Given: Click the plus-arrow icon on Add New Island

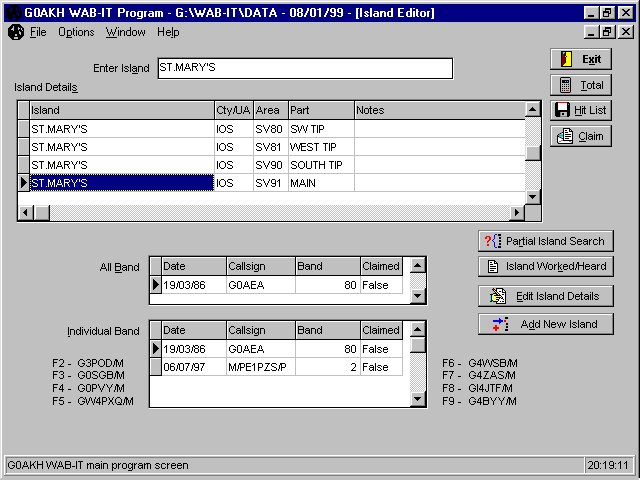Looking at the screenshot, I should (500, 324).
